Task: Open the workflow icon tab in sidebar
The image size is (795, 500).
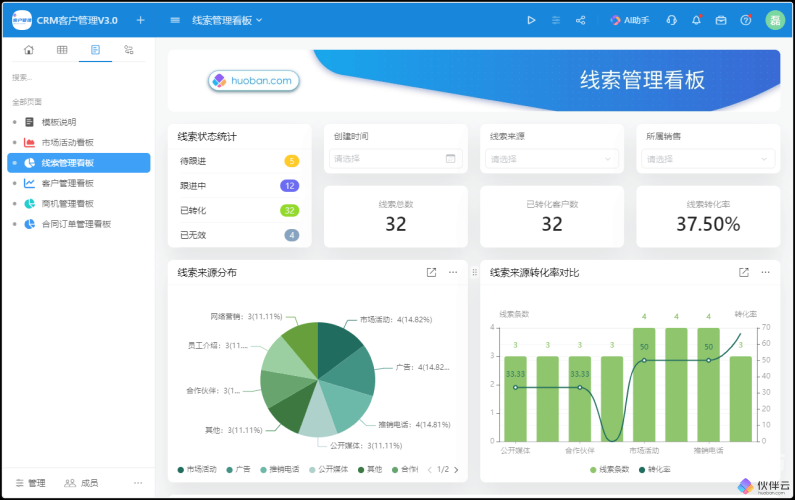Action: click(128, 49)
